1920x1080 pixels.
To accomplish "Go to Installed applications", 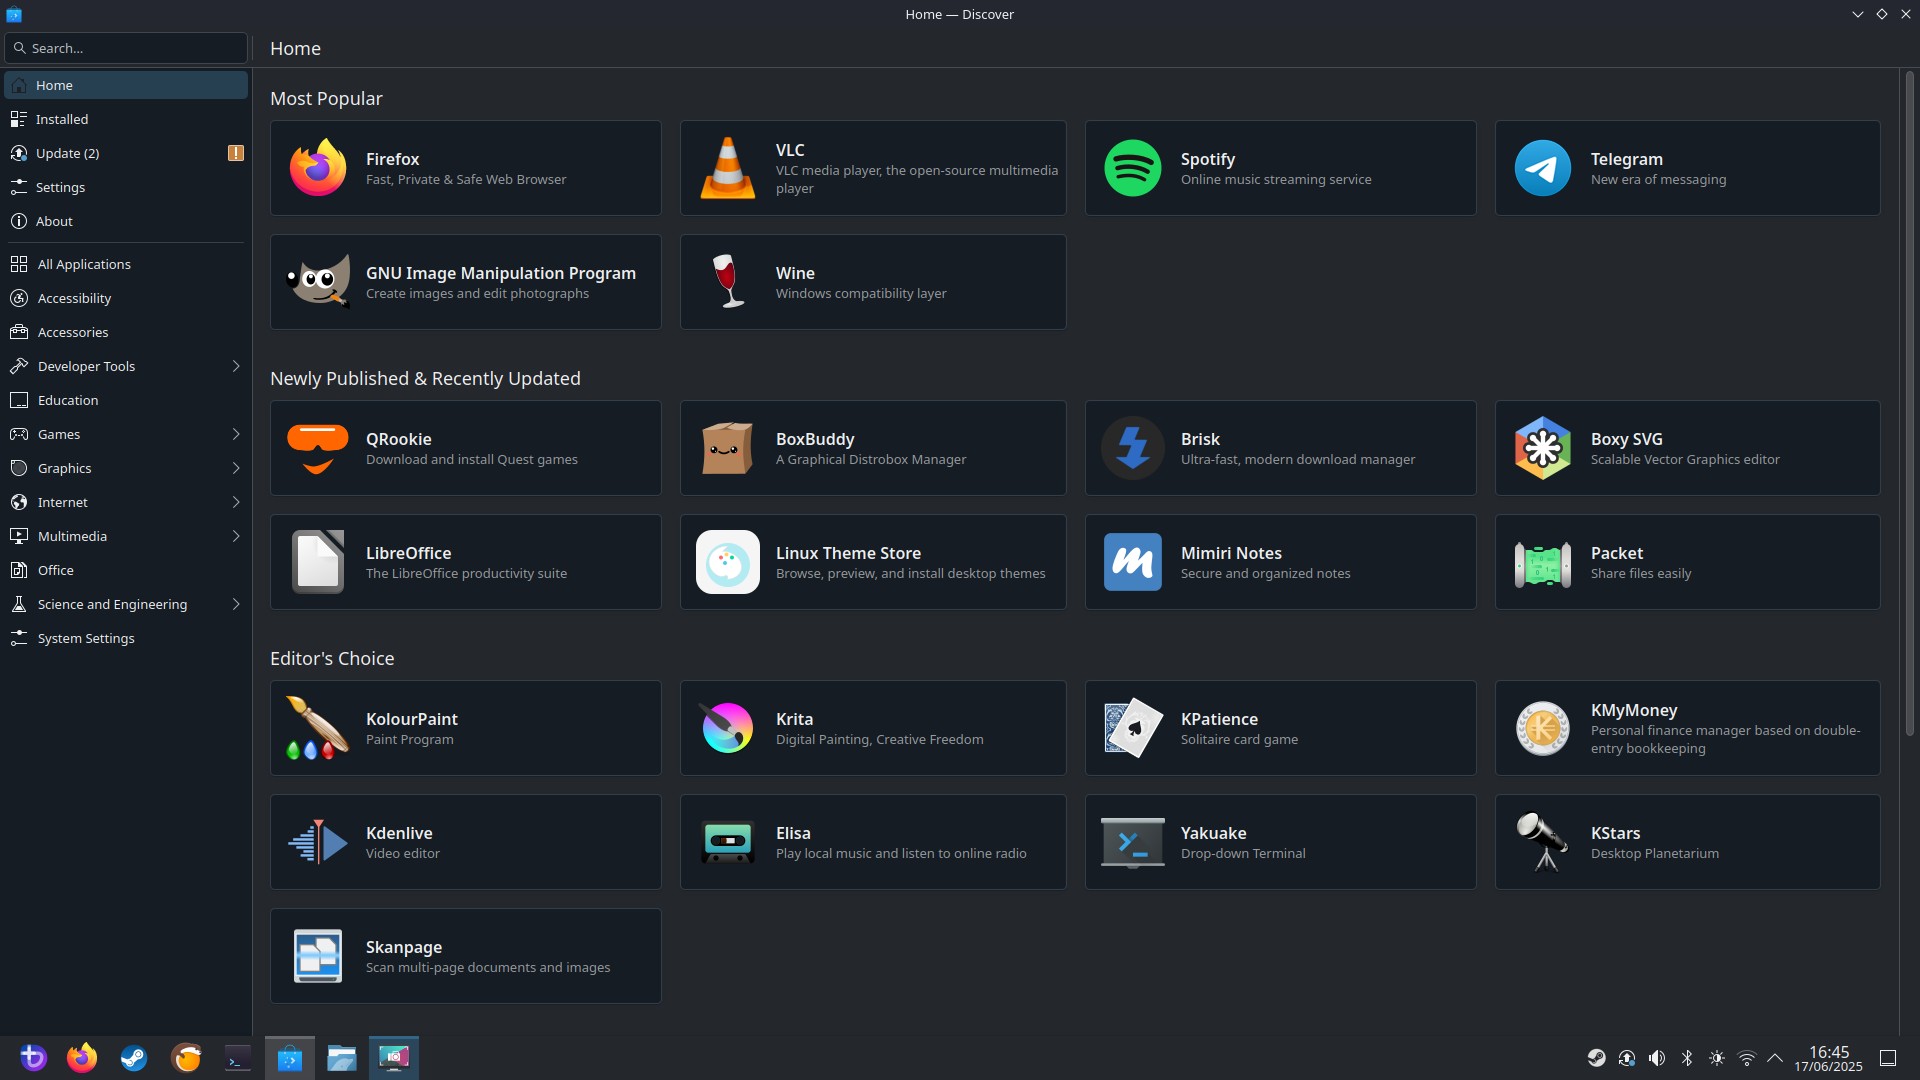I will 126,119.
